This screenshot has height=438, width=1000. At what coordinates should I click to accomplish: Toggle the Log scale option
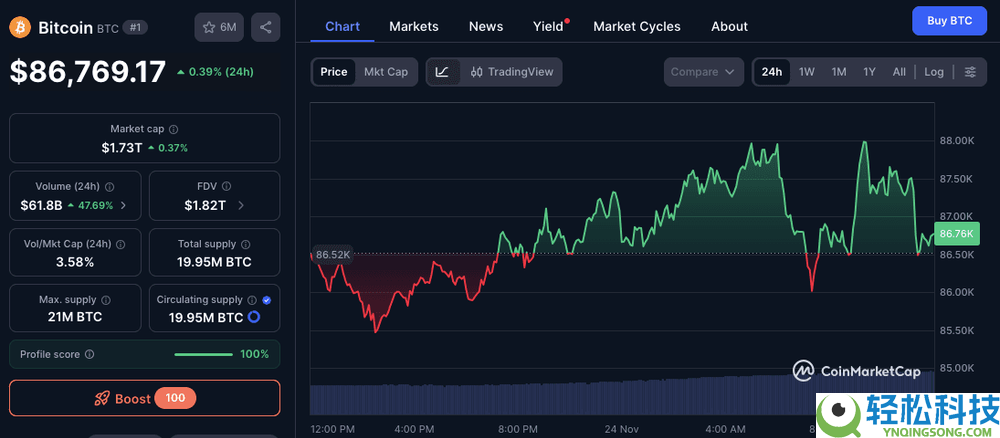point(933,72)
